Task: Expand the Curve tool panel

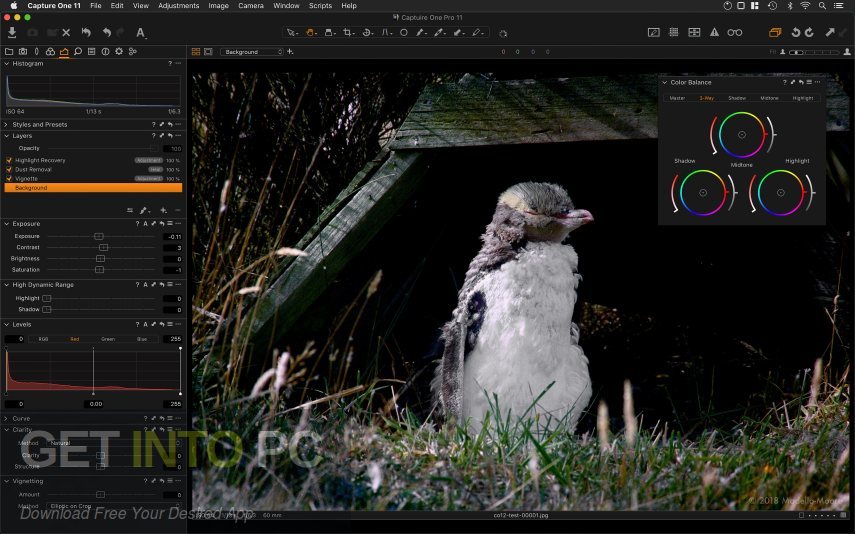Action: [x=7, y=419]
